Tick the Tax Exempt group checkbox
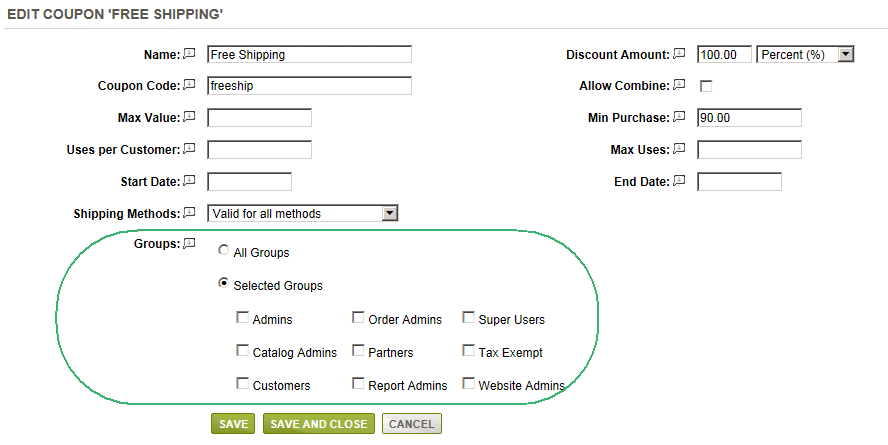 (x=468, y=350)
